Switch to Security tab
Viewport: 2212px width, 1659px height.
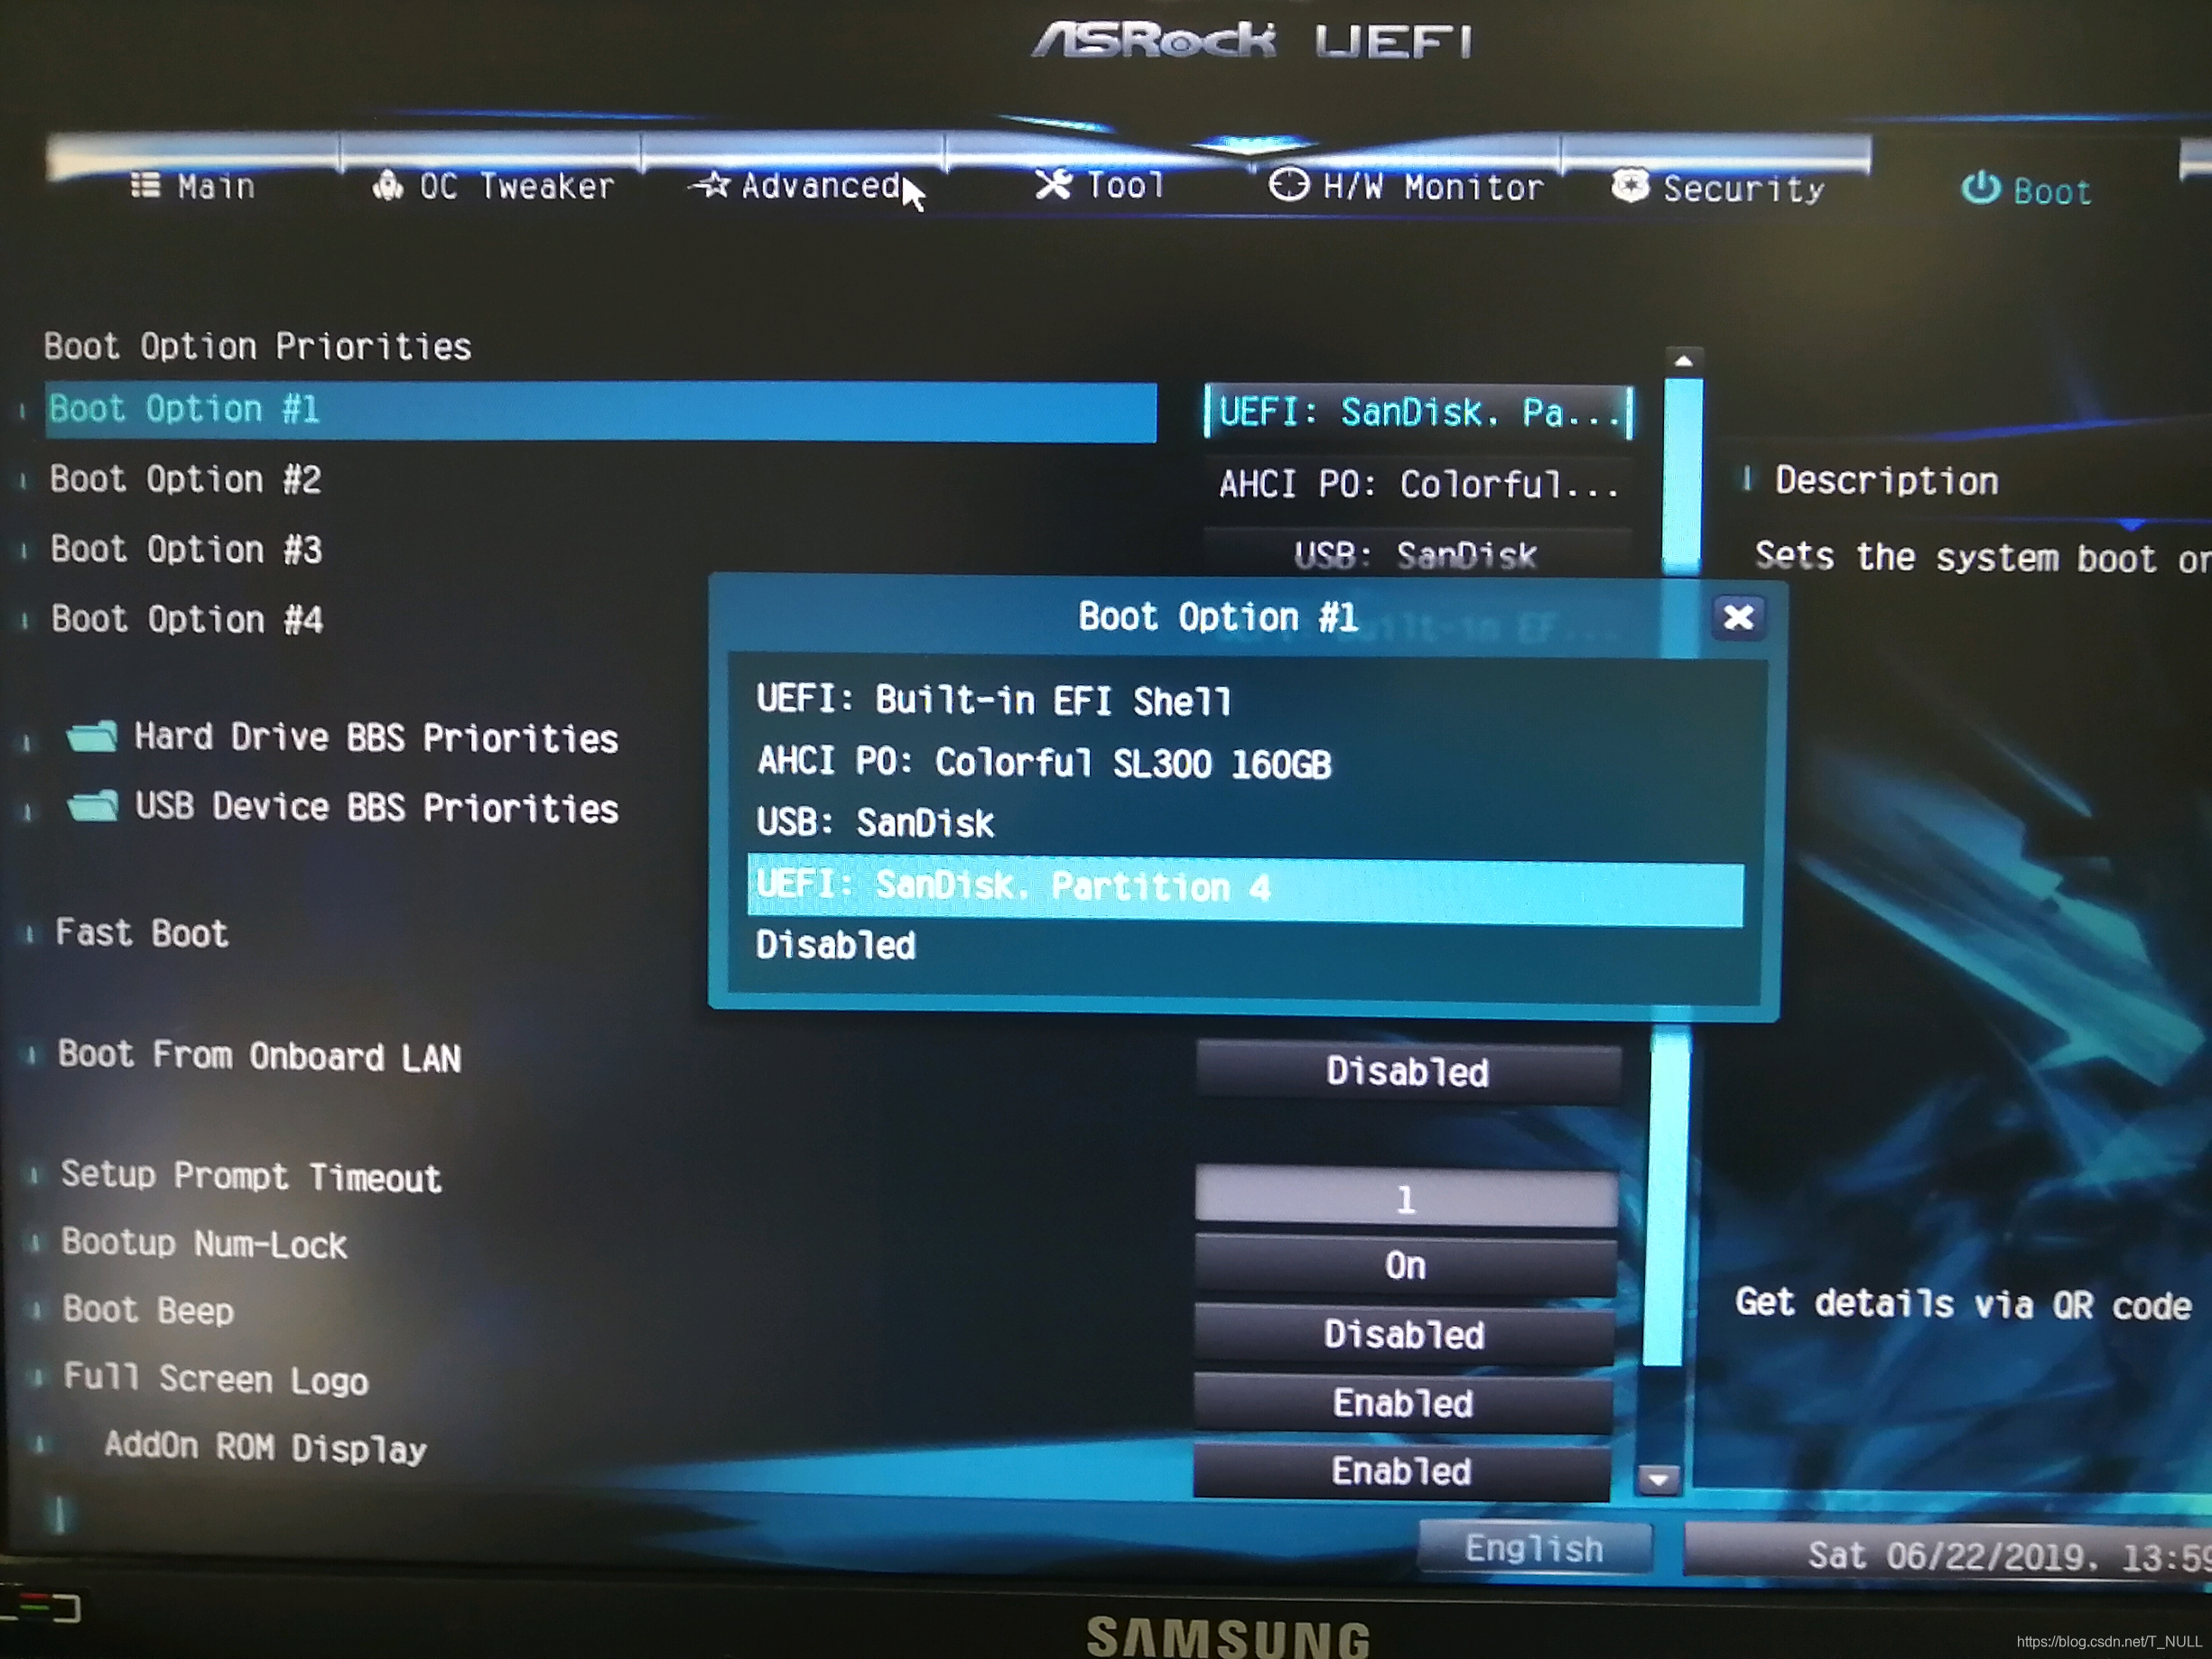pos(1718,188)
